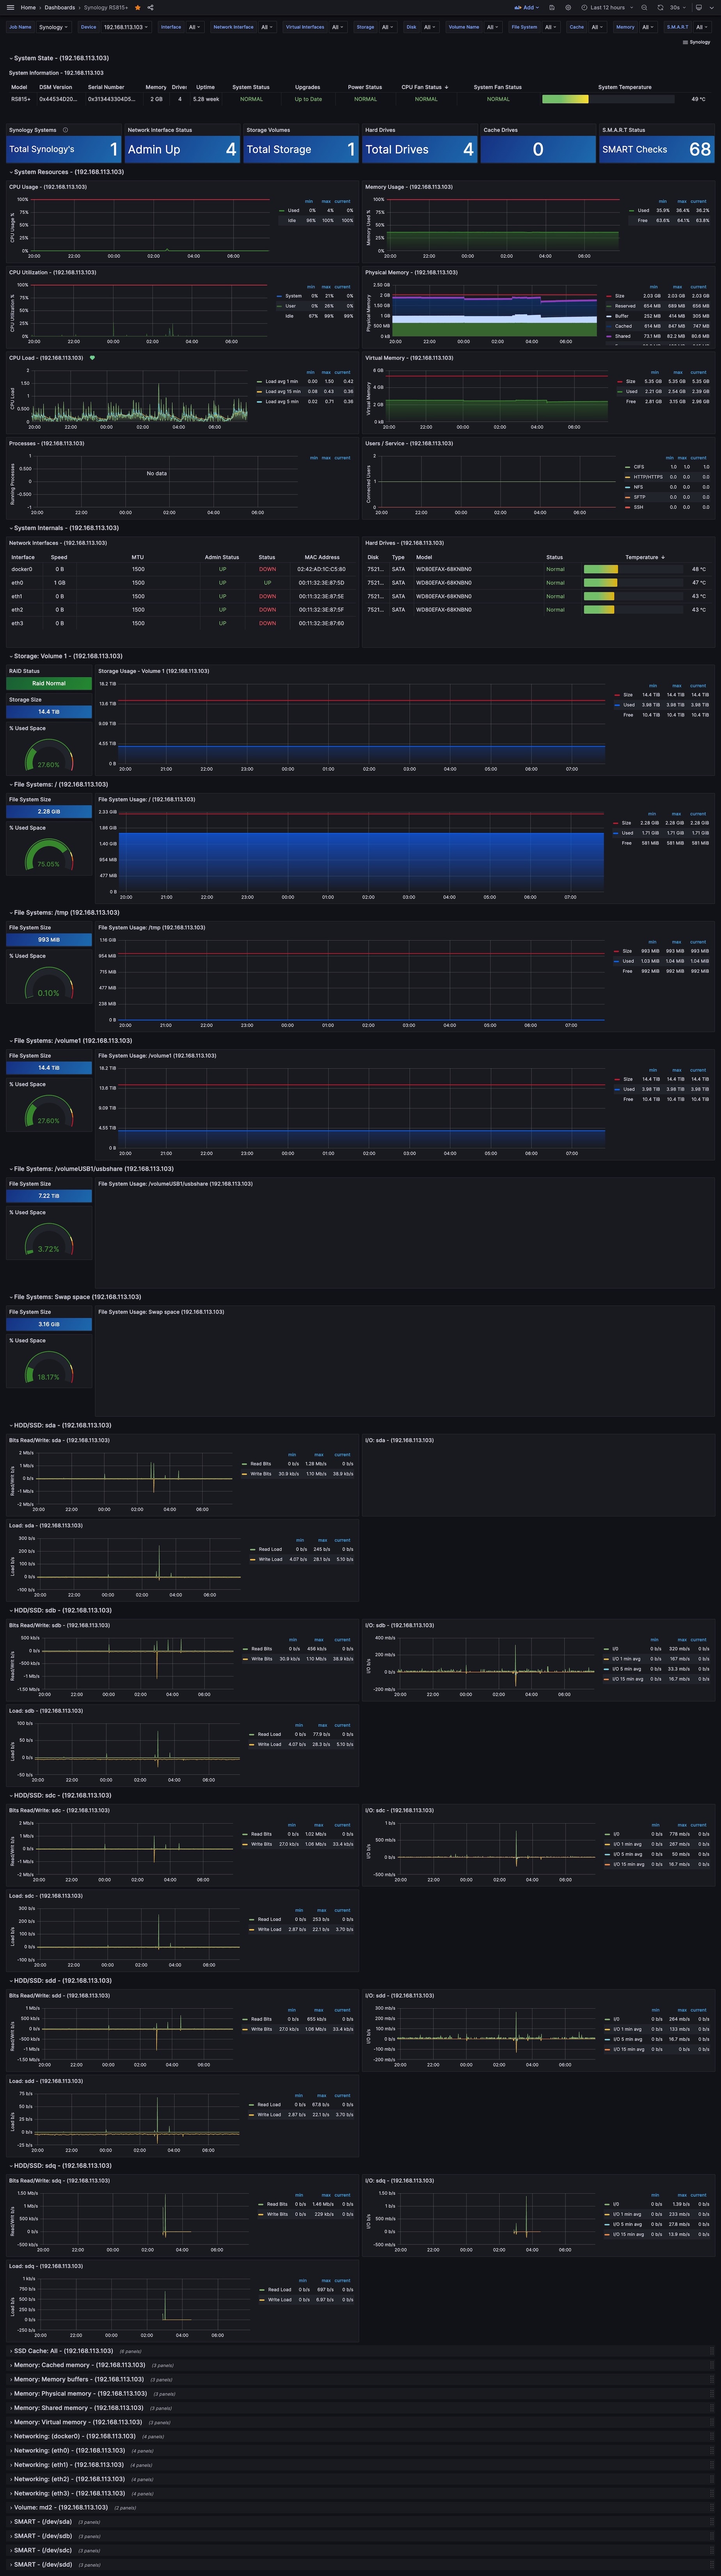Image resolution: width=721 pixels, height=2576 pixels.
Task: Toggle the SFTP series in Users / Service legend
Action: click(639, 497)
